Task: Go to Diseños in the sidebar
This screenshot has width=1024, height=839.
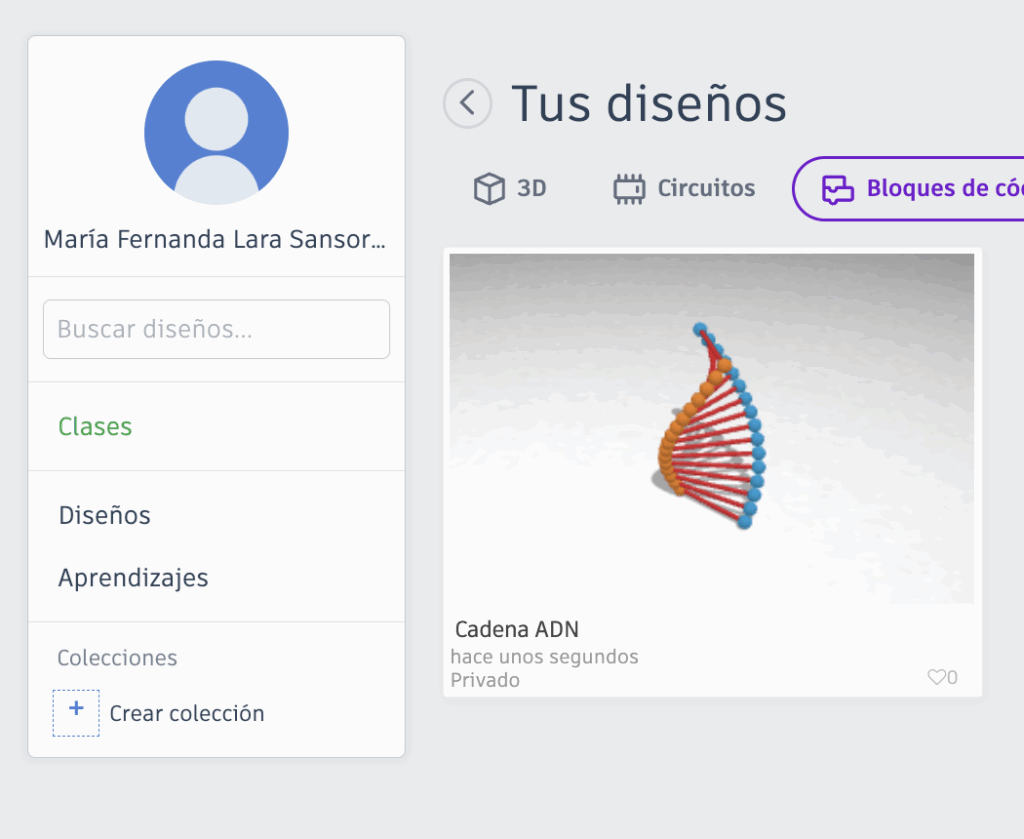Action: coord(104,516)
